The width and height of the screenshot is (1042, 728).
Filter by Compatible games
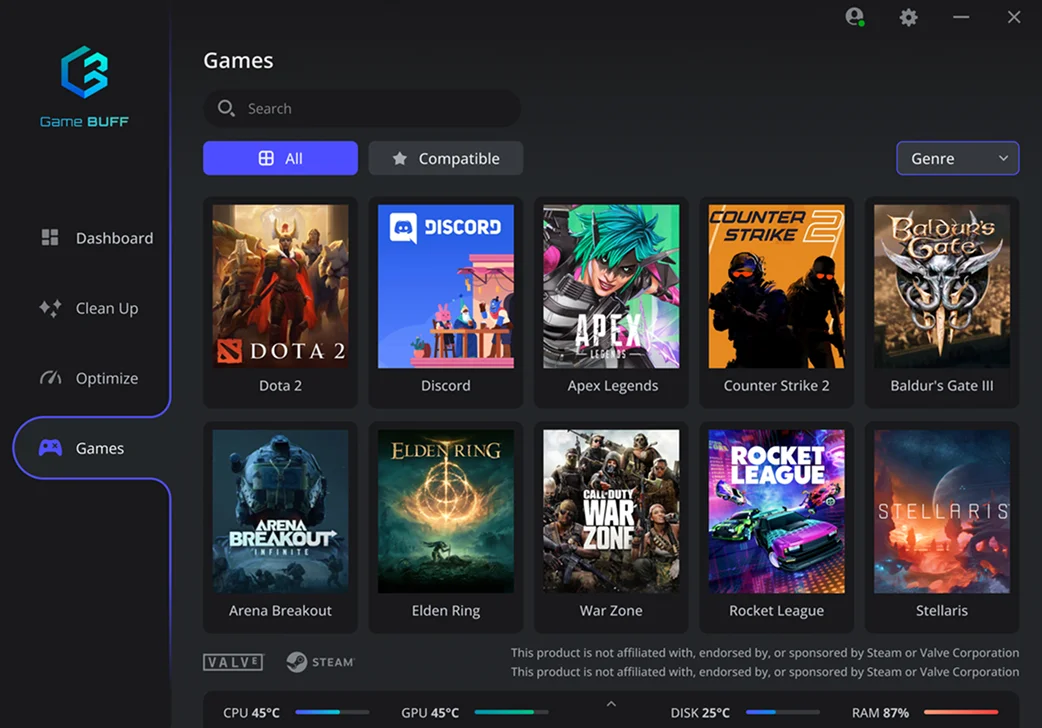446,158
